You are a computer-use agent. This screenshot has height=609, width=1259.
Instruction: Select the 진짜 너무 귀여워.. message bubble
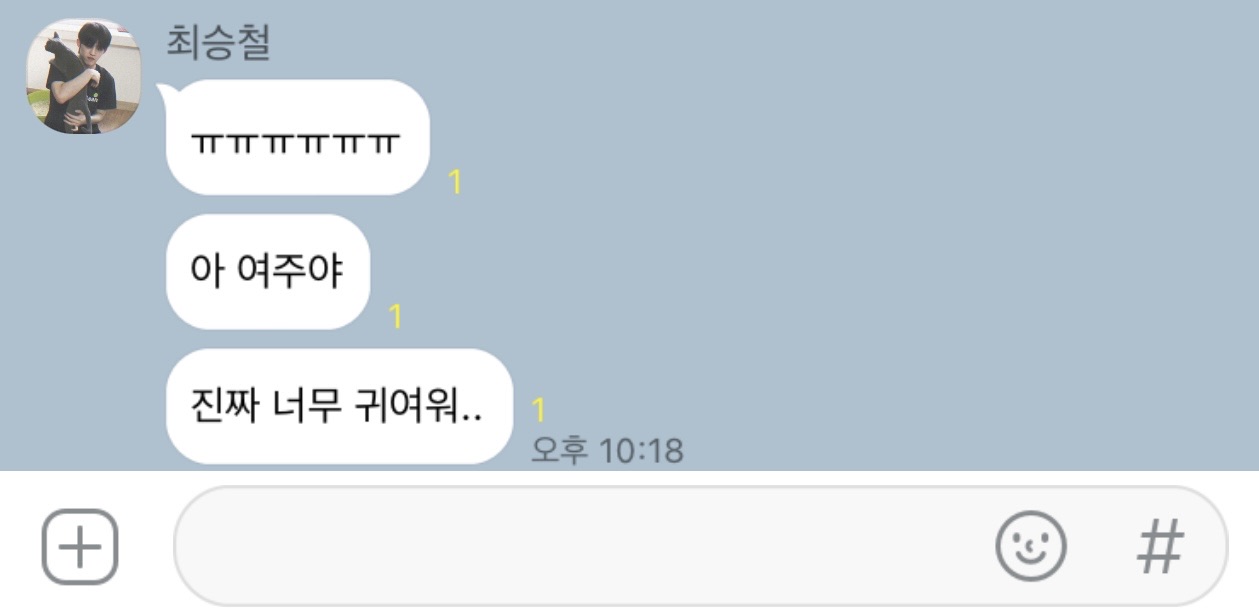[339, 407]
